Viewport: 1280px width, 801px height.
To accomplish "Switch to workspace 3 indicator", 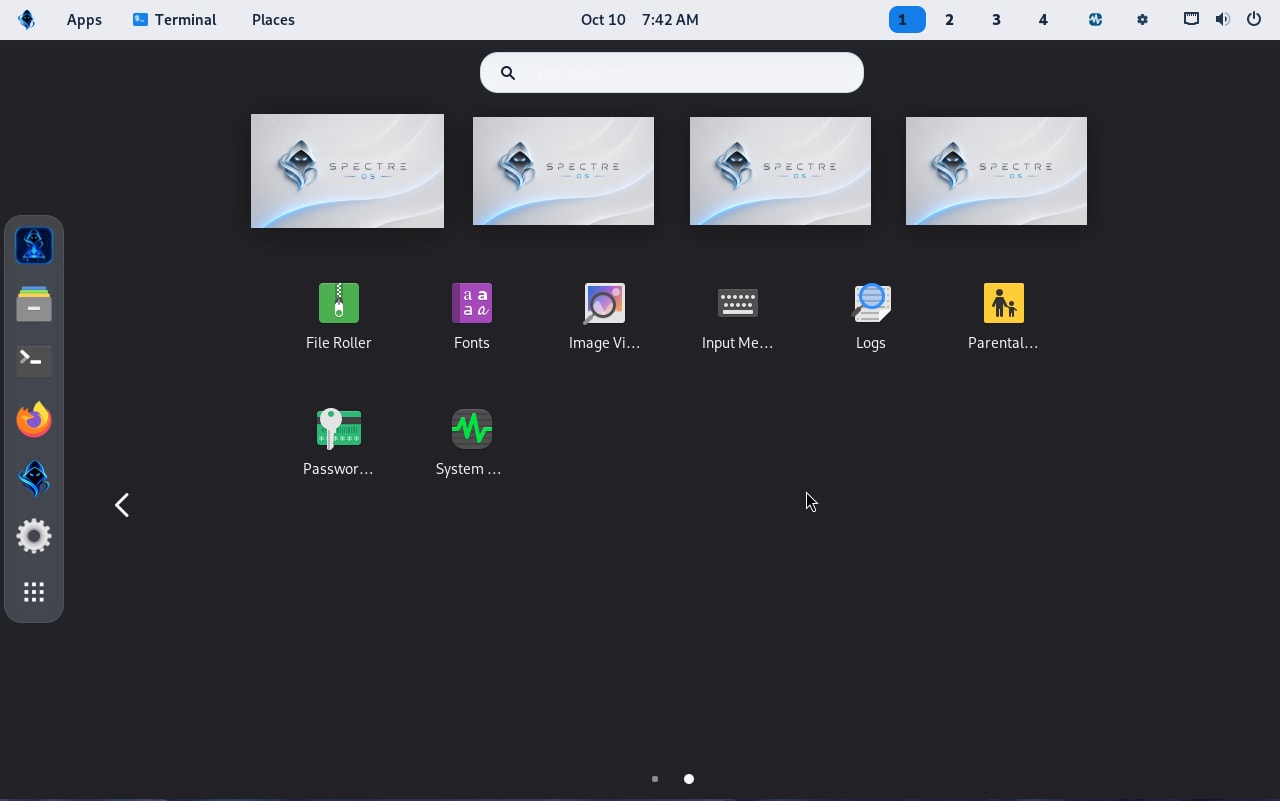I will point(996,19).
